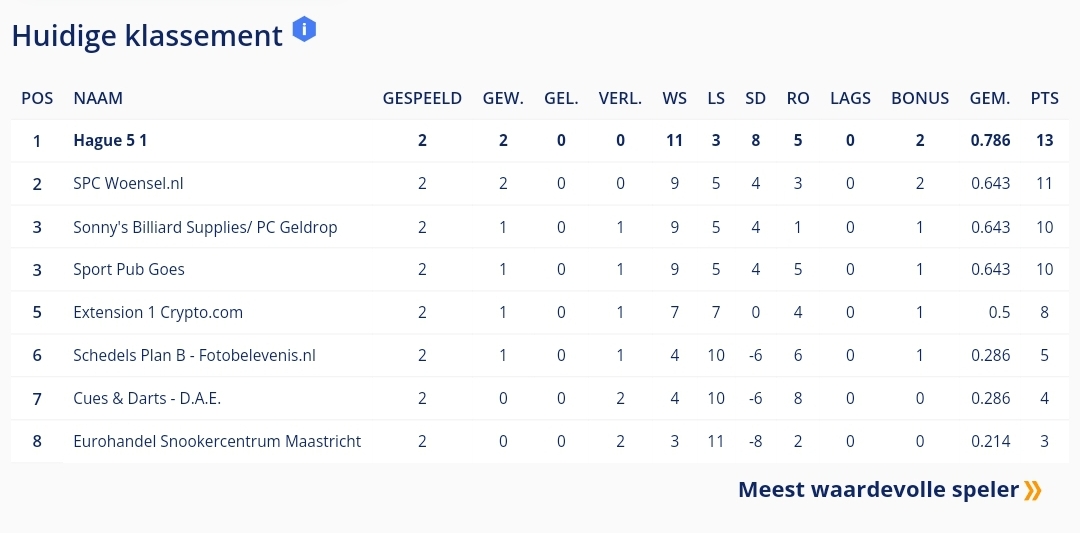Screen dimensions: 1080x533
Task: Click the POS column header
Action: pyautogui.click(x=37, y=98)
